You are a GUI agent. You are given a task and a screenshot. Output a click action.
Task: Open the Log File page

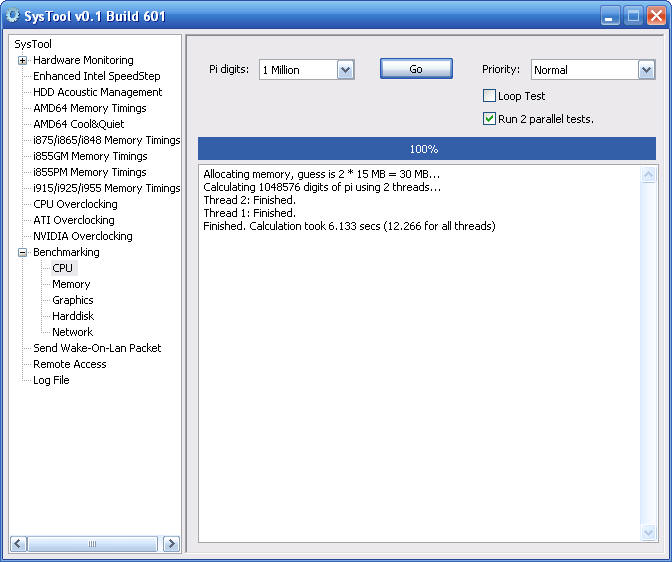pos(51,380)
